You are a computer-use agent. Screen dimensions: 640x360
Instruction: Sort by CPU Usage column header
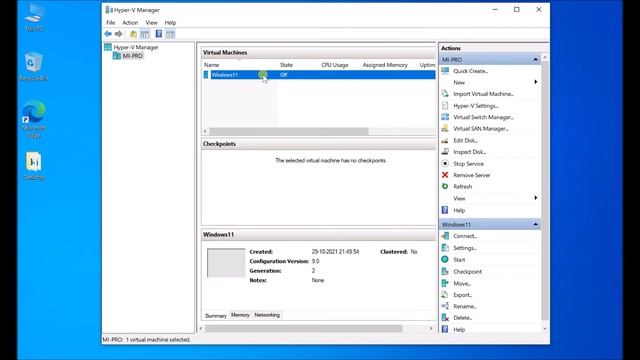(x=335, y=65)
